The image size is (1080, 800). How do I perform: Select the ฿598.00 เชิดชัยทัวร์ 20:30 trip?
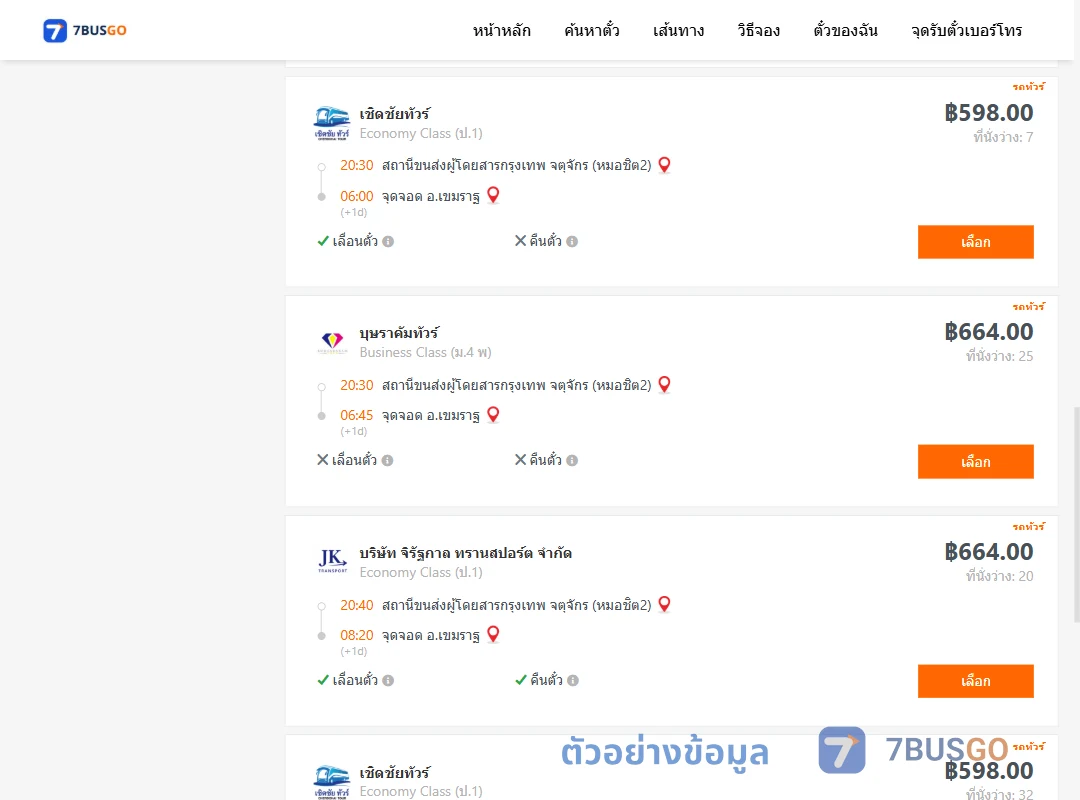[975, 242]
